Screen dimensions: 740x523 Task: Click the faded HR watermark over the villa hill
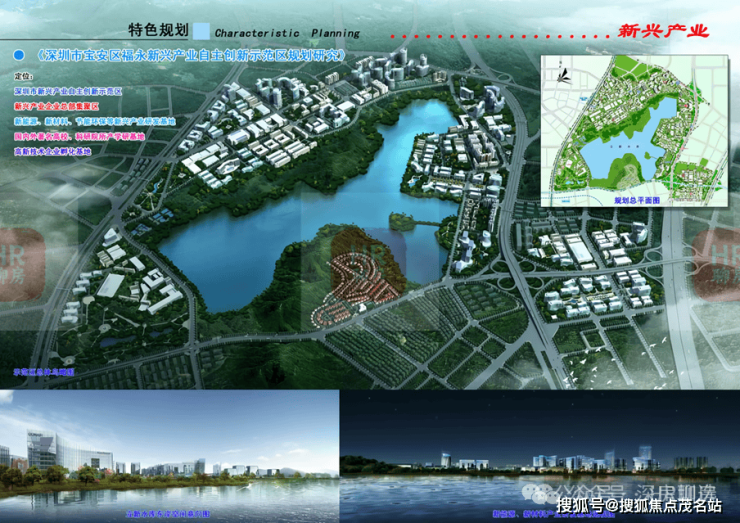click(370, 259)
